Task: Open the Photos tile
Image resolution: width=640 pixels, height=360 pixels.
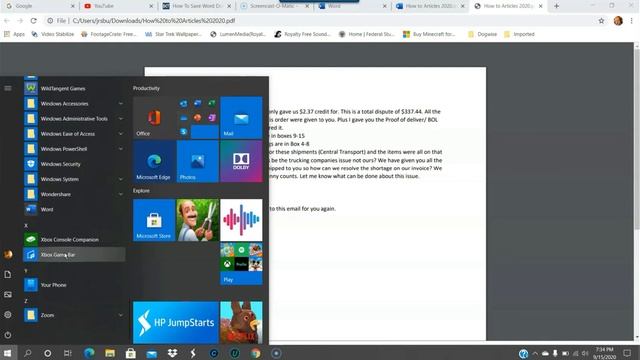Action: pyautogui.click(x=198, y=161)
